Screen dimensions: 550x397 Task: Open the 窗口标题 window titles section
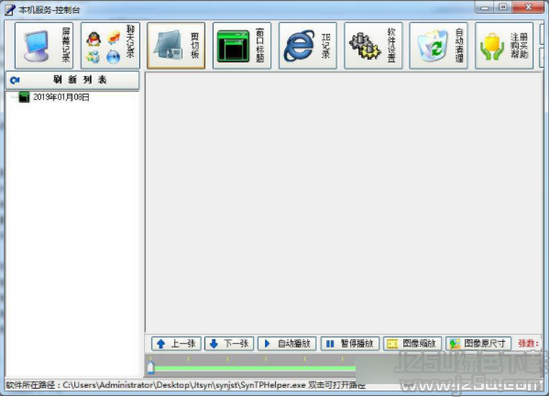click(242, 46)
